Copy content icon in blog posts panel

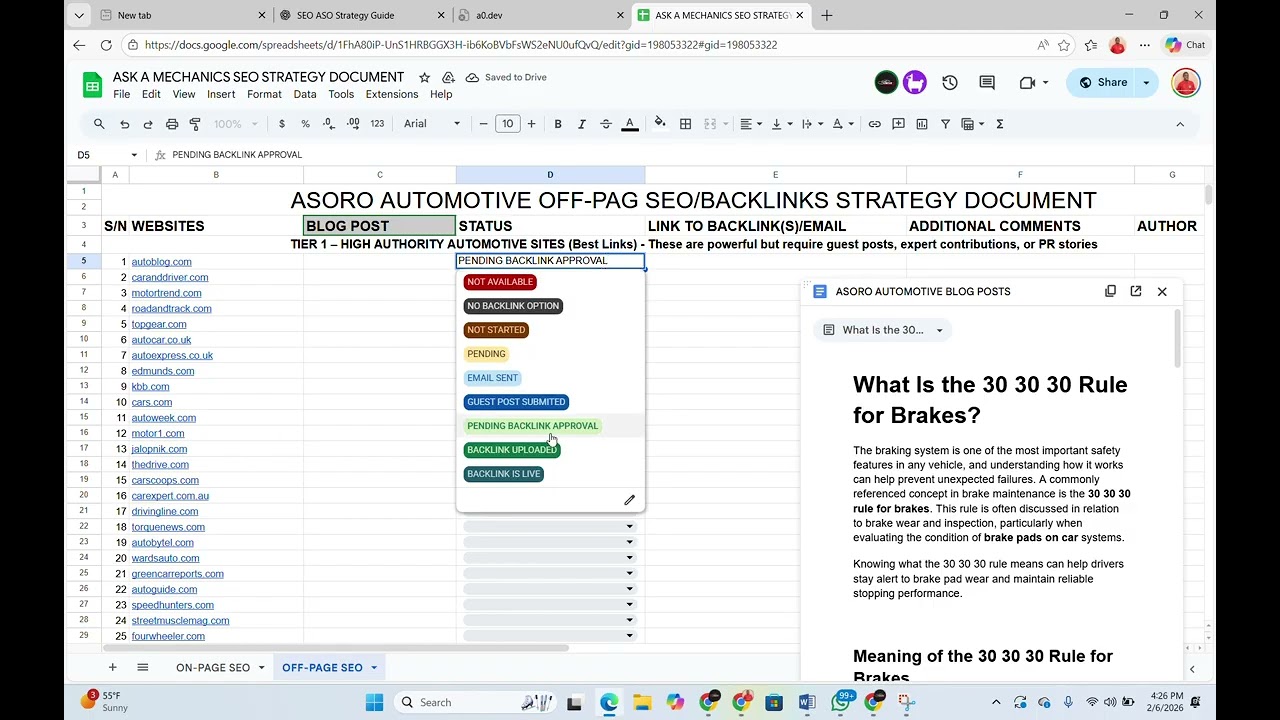tap(1110, 292)
